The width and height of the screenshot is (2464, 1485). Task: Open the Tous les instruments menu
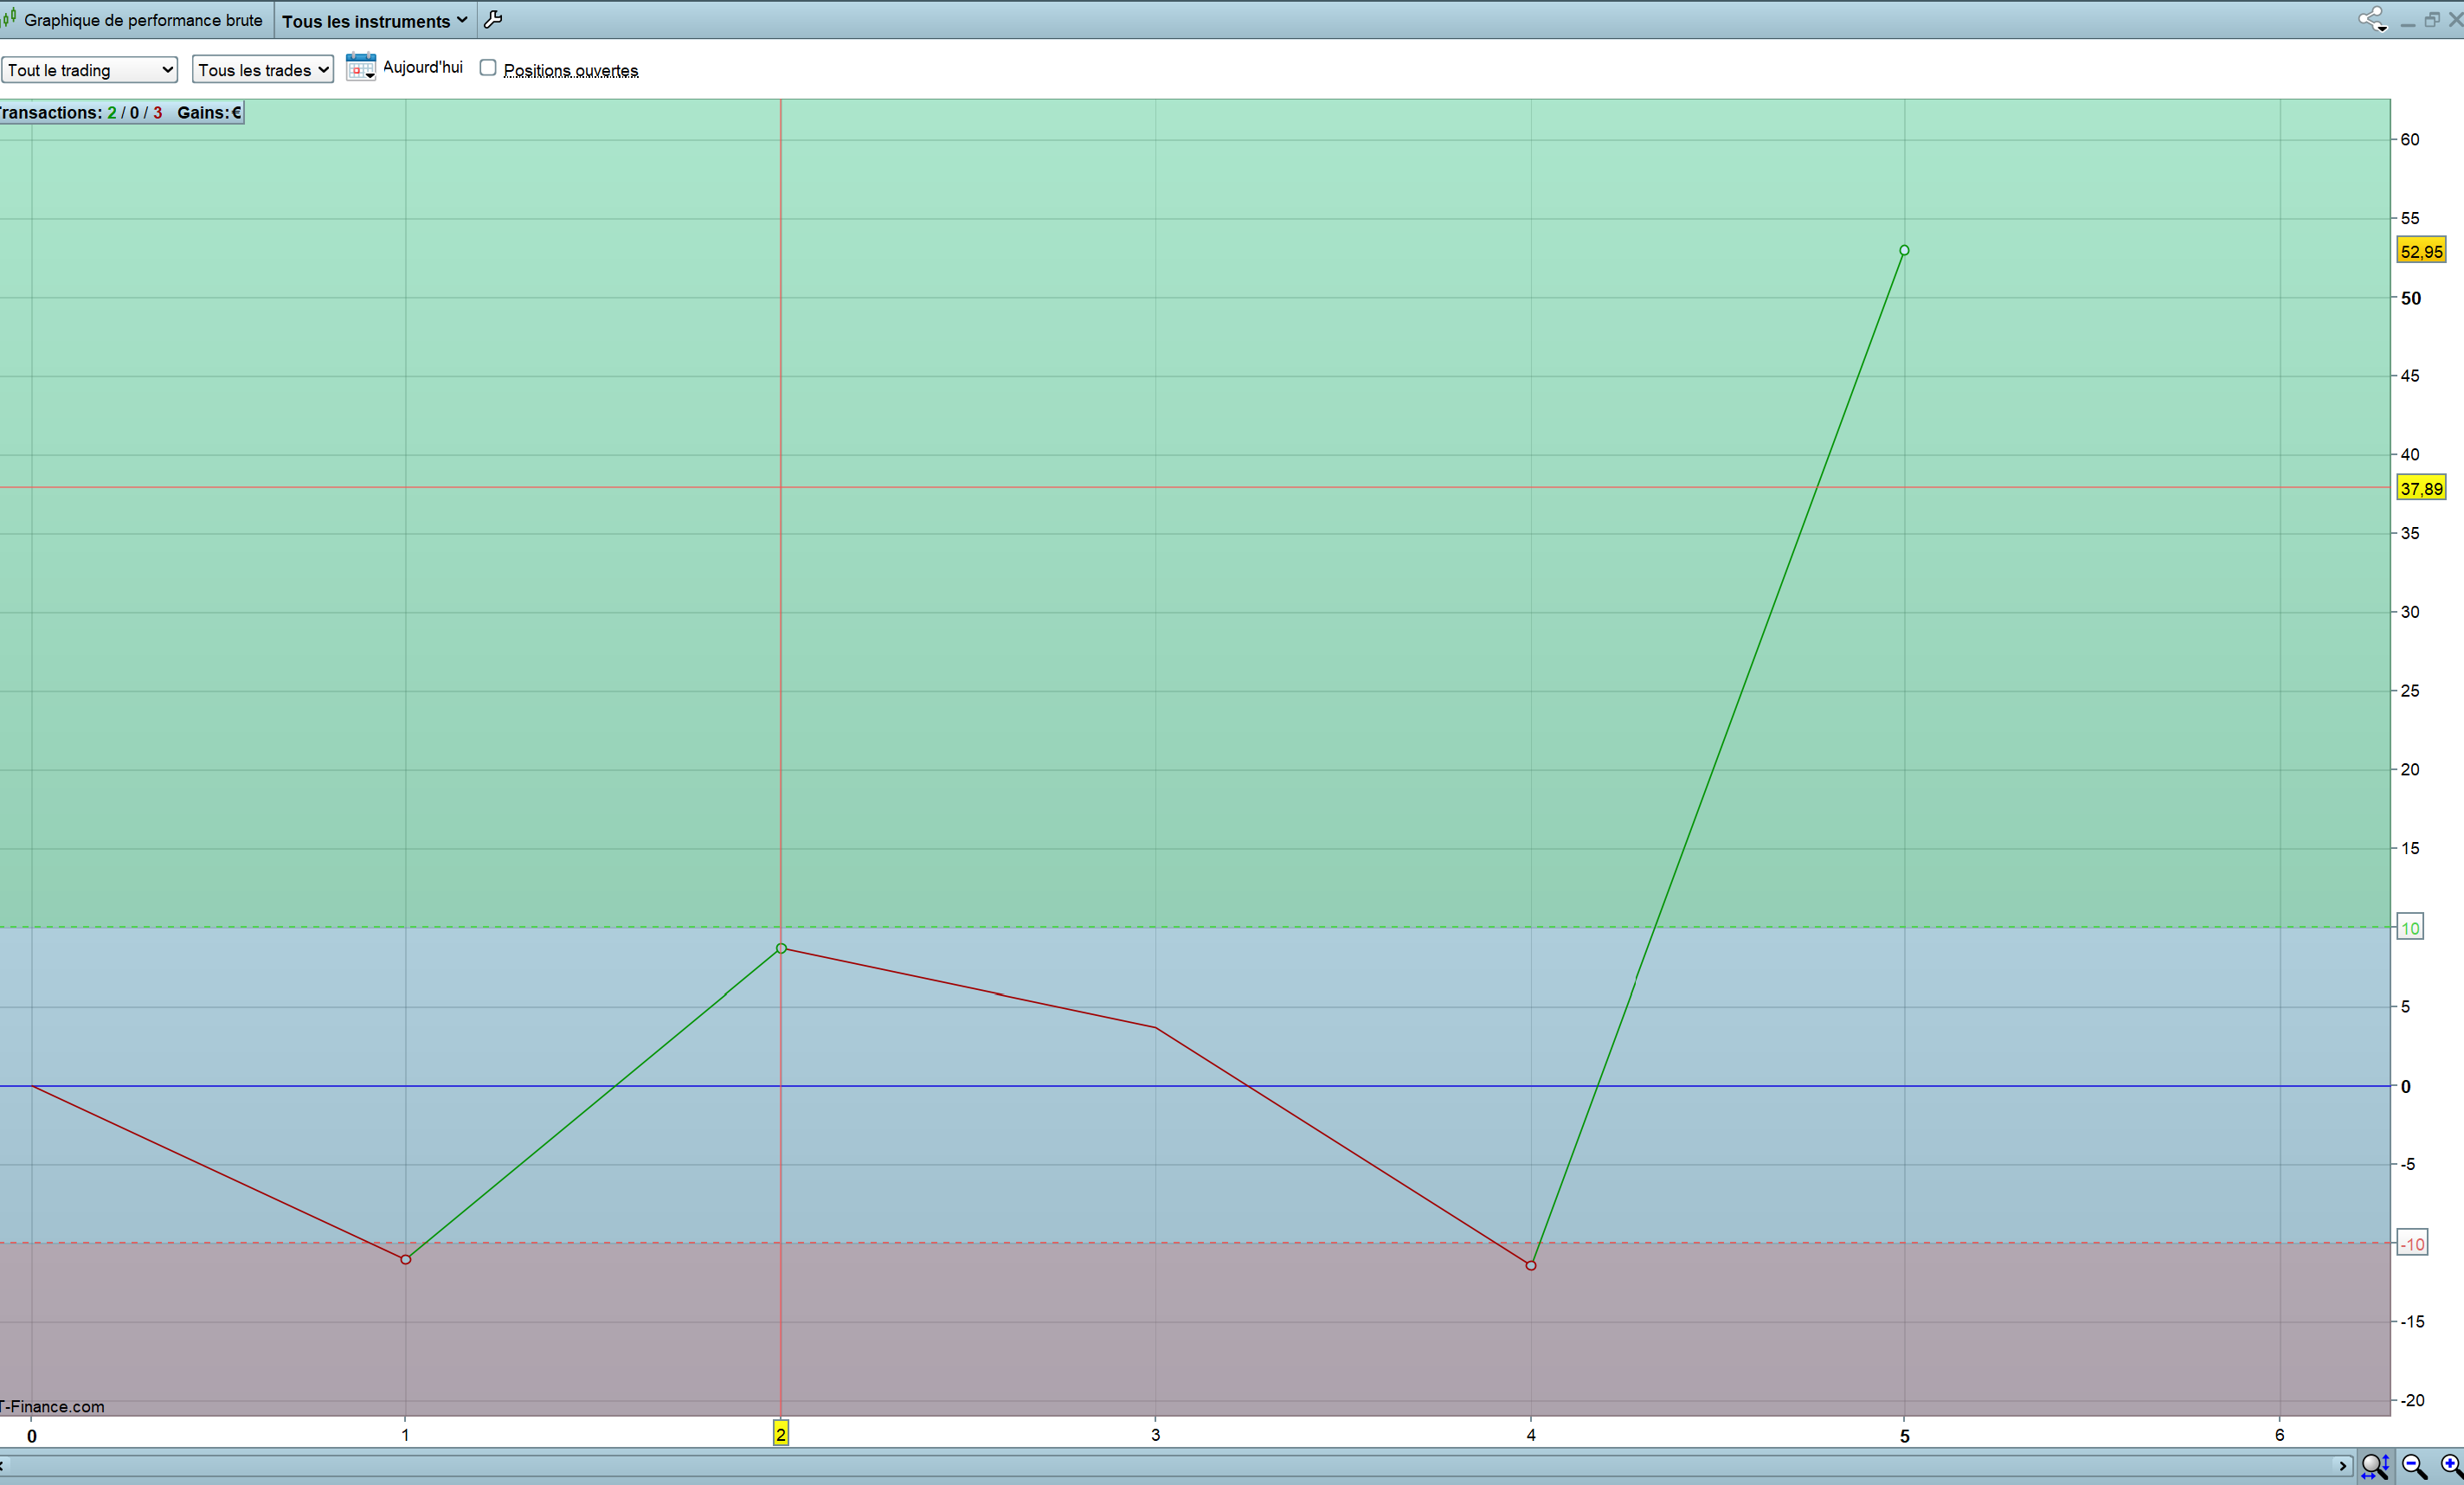point(374,21)
